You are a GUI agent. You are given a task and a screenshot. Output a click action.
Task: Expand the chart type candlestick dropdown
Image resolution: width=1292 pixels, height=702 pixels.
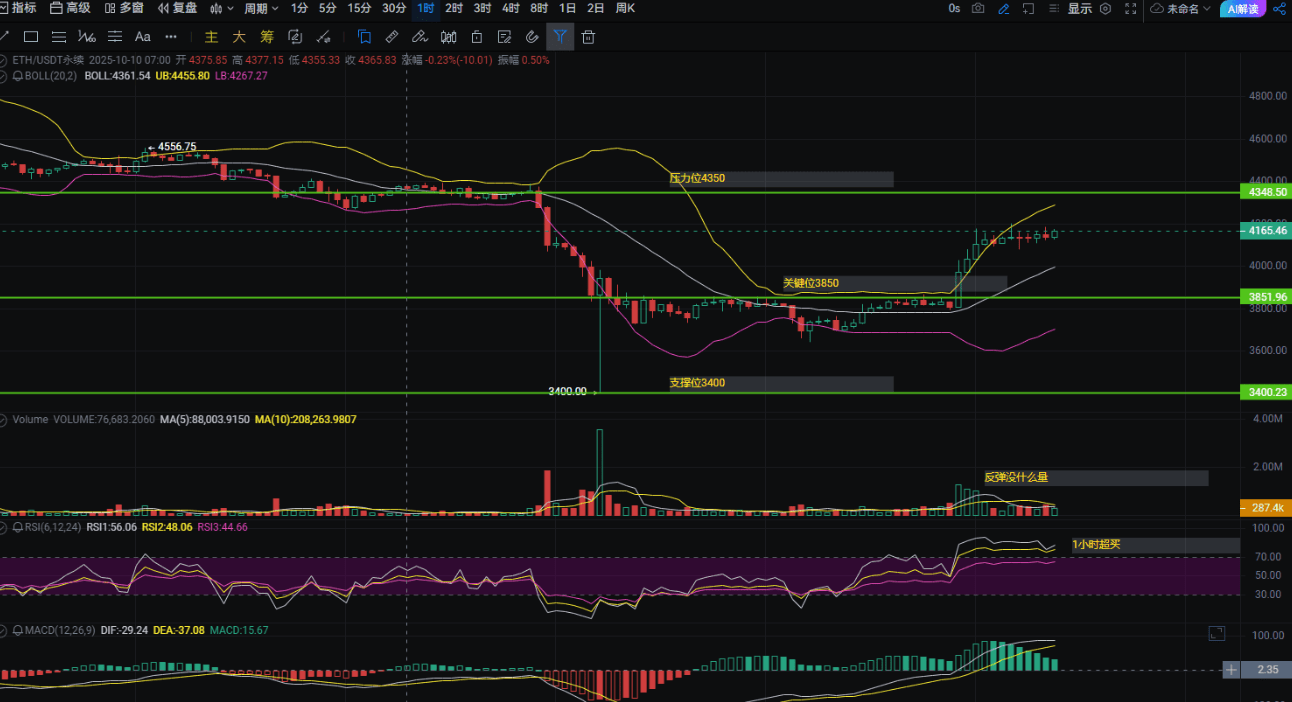(x=220, y=8)
